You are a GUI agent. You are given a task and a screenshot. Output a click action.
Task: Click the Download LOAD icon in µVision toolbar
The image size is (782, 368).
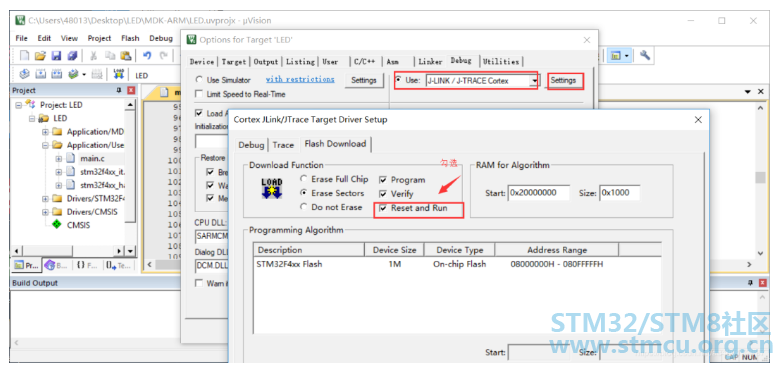(118, 75)
